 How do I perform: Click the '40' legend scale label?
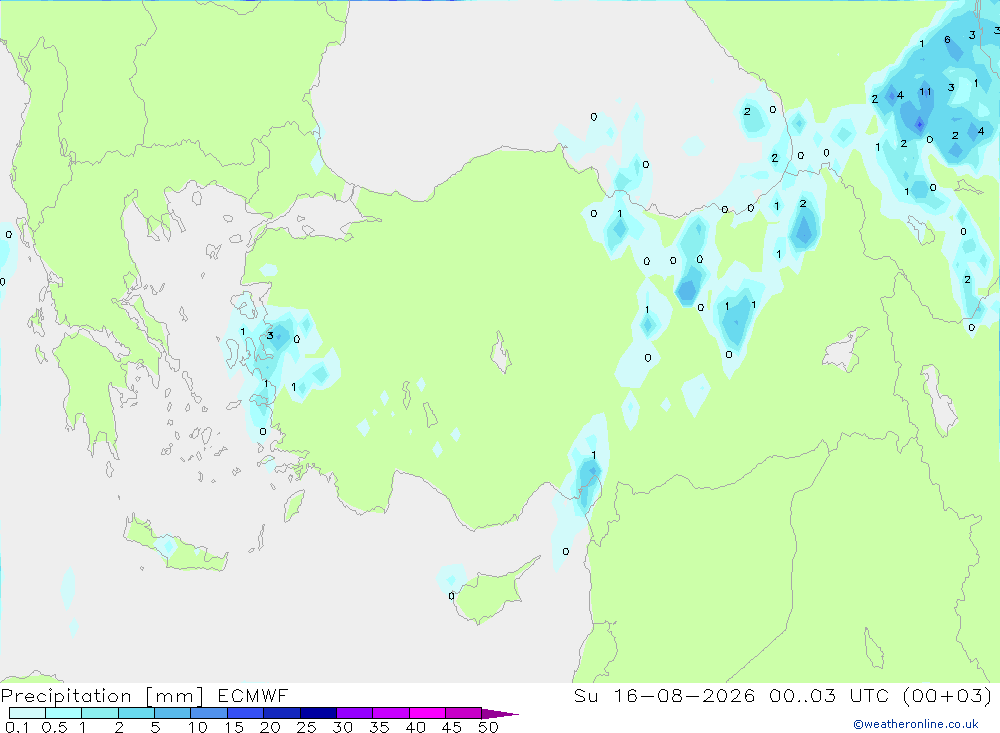pos(416,727)
